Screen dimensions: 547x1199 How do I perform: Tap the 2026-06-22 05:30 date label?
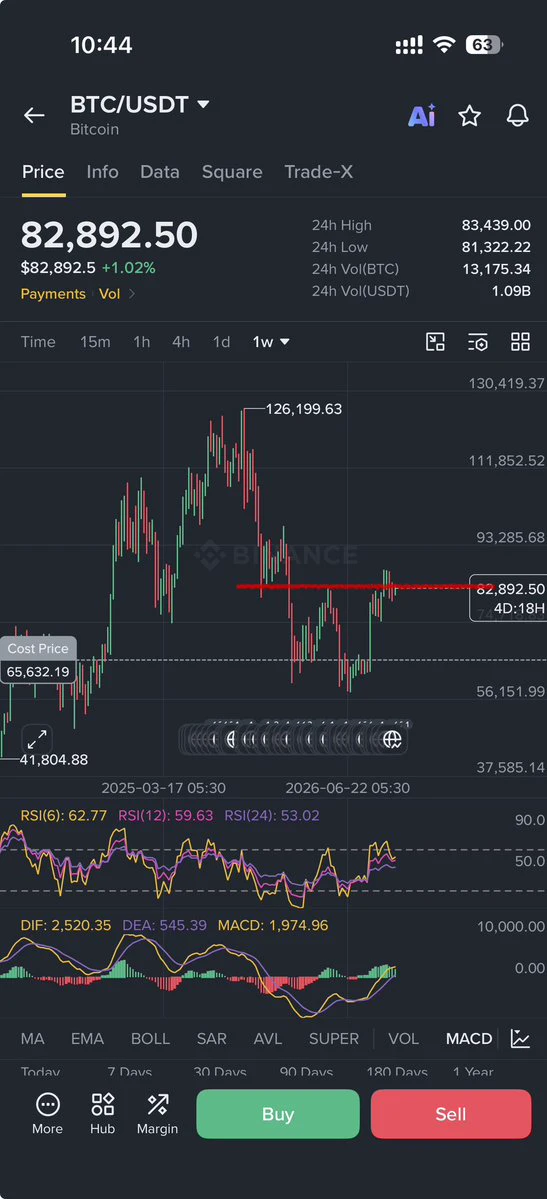click(x=347, y=788)
